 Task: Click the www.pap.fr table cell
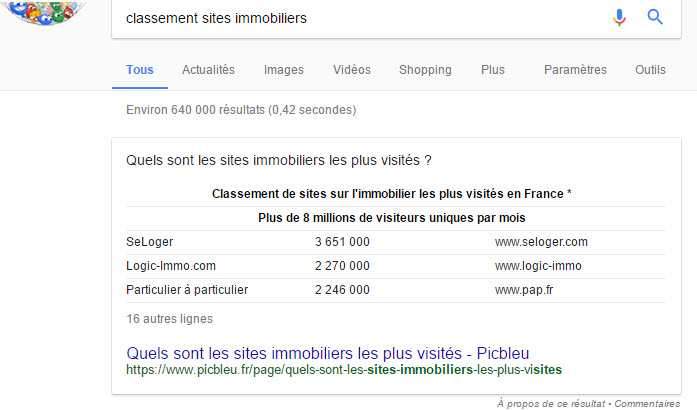524,290
